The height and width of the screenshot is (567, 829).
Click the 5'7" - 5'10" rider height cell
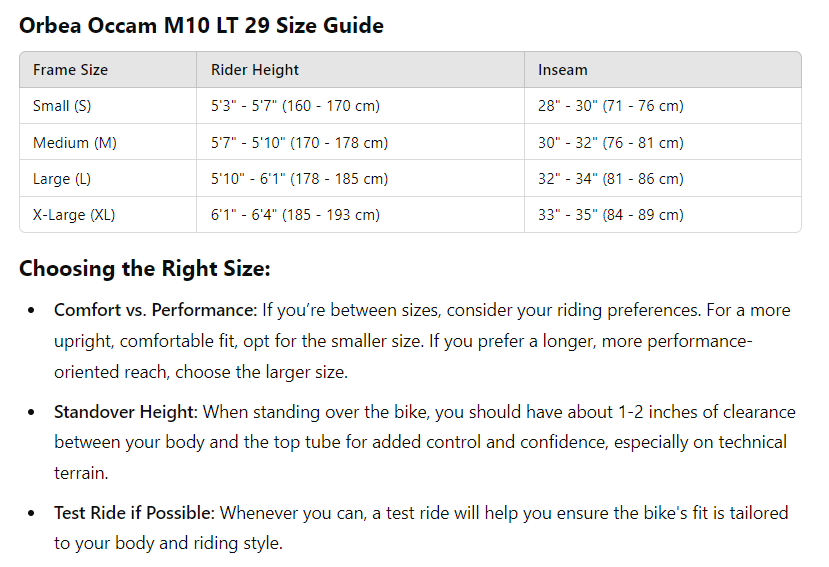[x=299, y=143]
